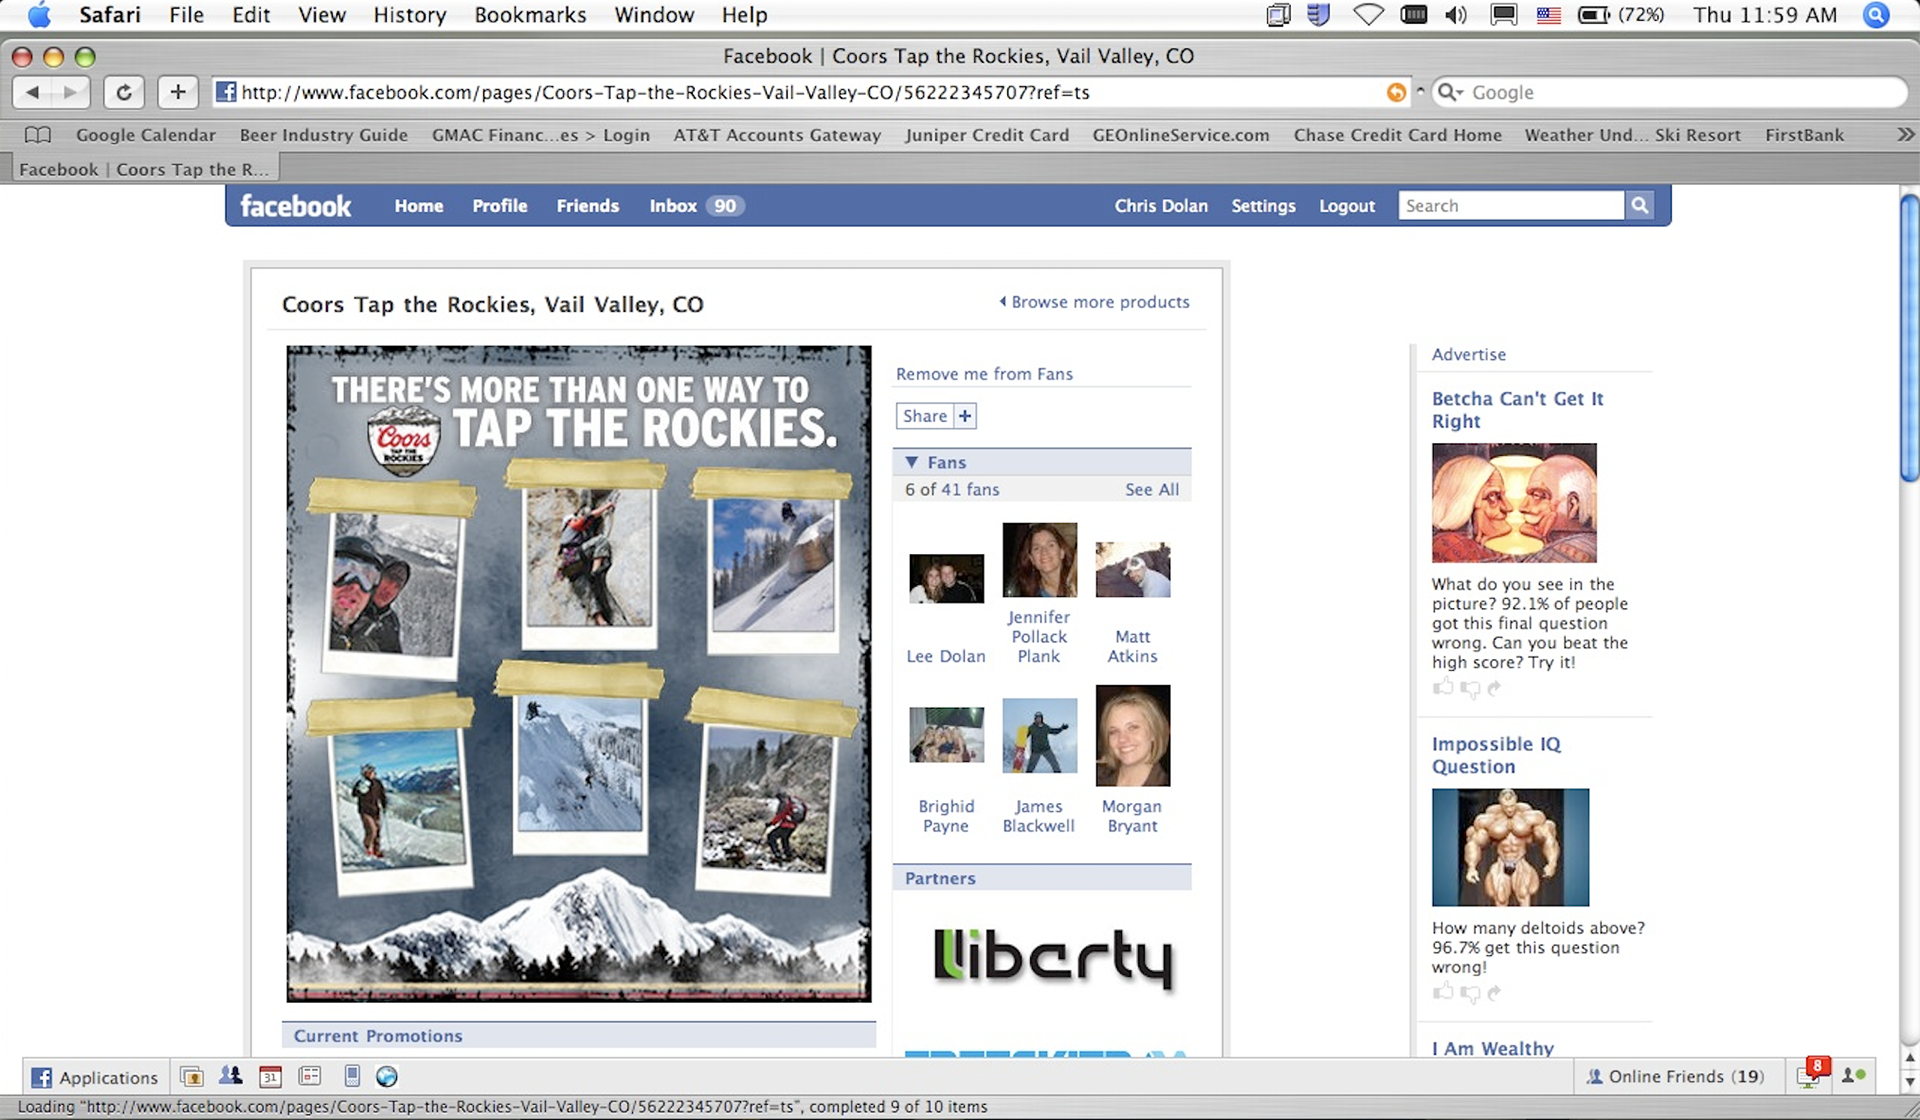The height and width of the screenshot is (1120, 1920).
Task: Open the AirPort wireless menu icon
Action: [x=1368, y=15]
